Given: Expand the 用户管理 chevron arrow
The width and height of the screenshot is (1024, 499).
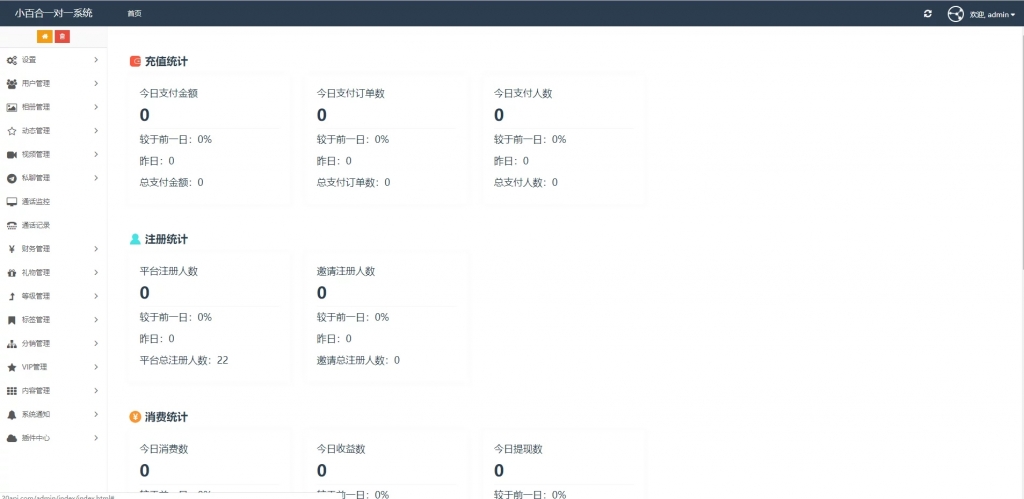Looking at the screenshot, I should point(96,84).
